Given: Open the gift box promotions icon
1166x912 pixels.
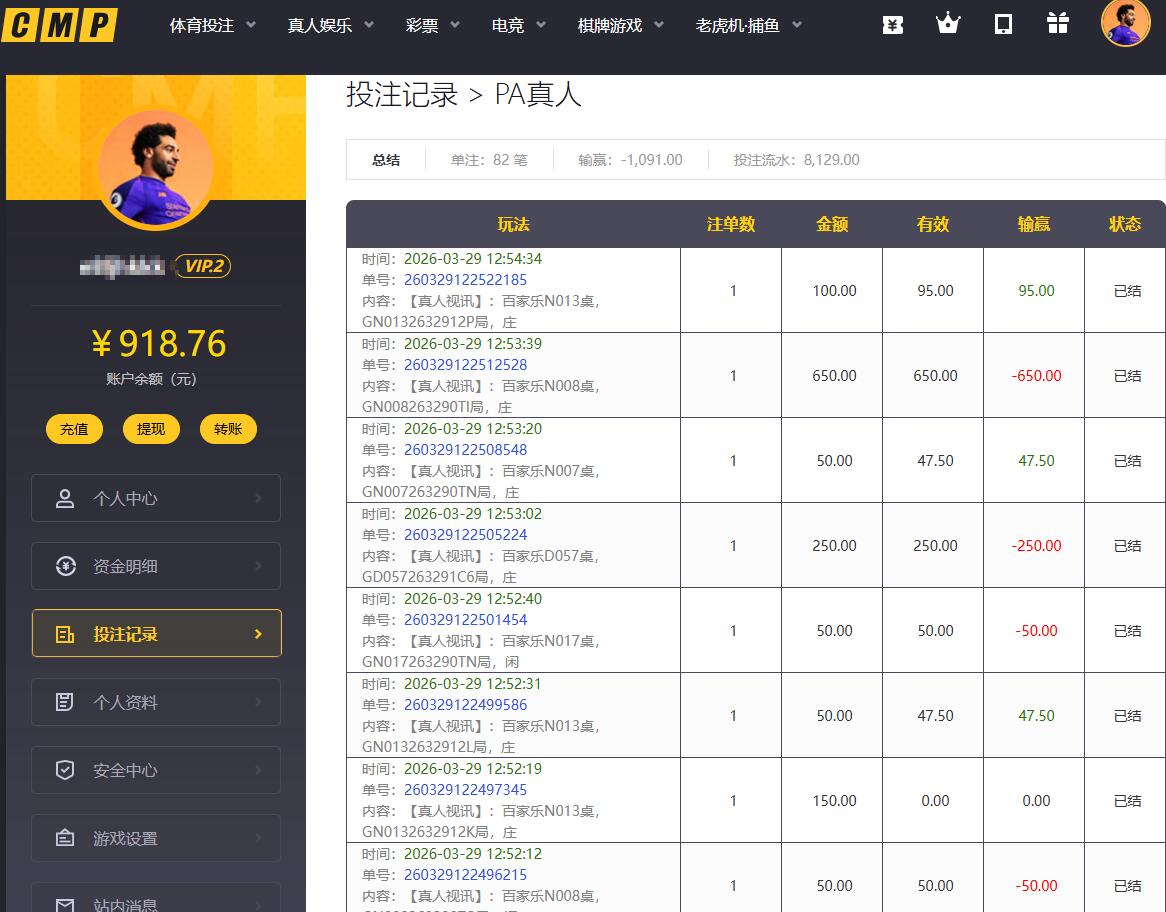Looking at the screenshot, I should click(1058, 24).
